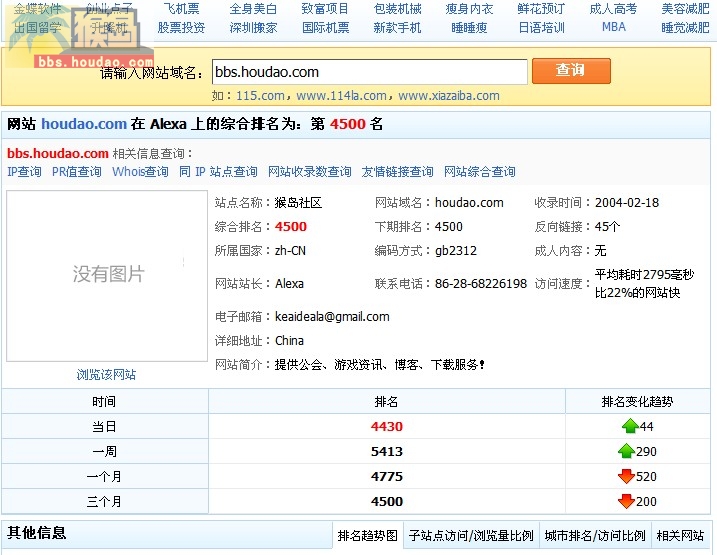
Task: Click the email keaideala@gmail.com
Action: click(332, 316)
